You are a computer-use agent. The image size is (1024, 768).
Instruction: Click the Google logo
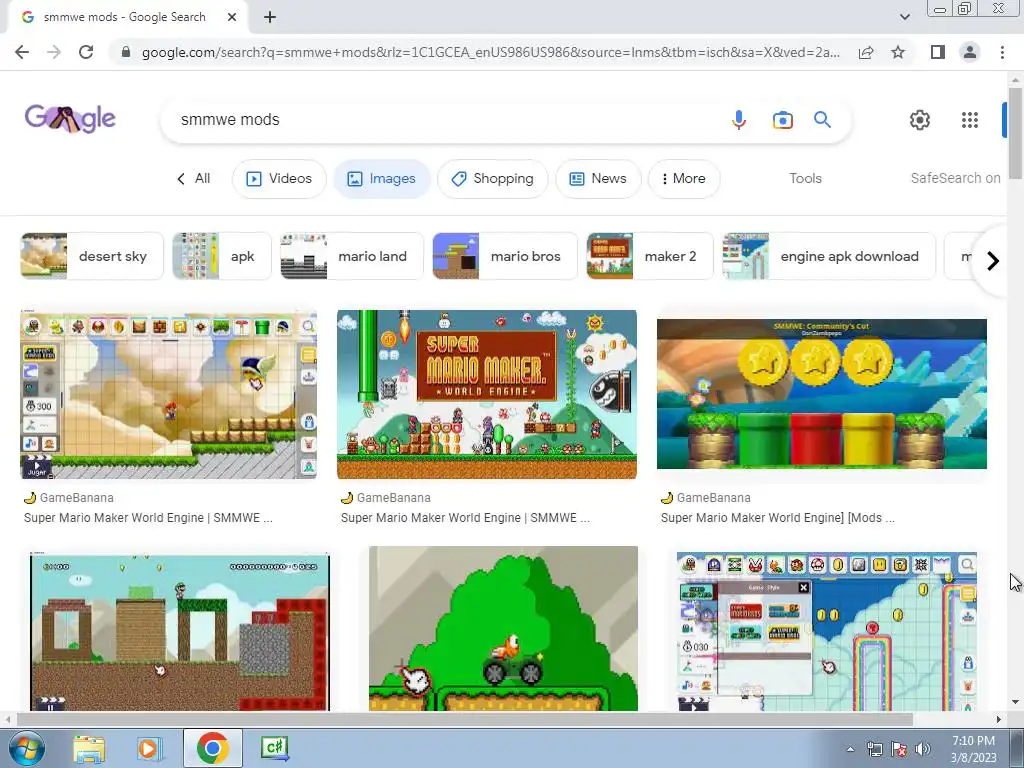pos(71,119)
